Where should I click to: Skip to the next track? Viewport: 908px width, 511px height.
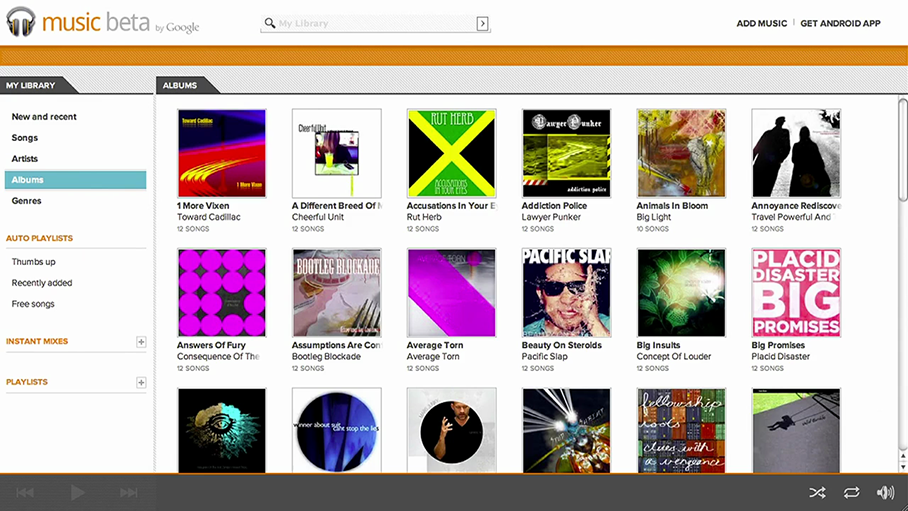tap(128, 492)
